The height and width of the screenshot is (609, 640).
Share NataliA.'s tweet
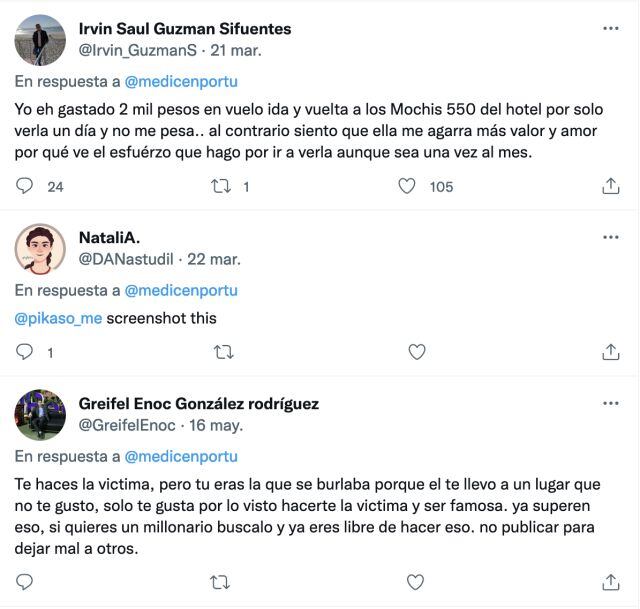tap(610, 352)
